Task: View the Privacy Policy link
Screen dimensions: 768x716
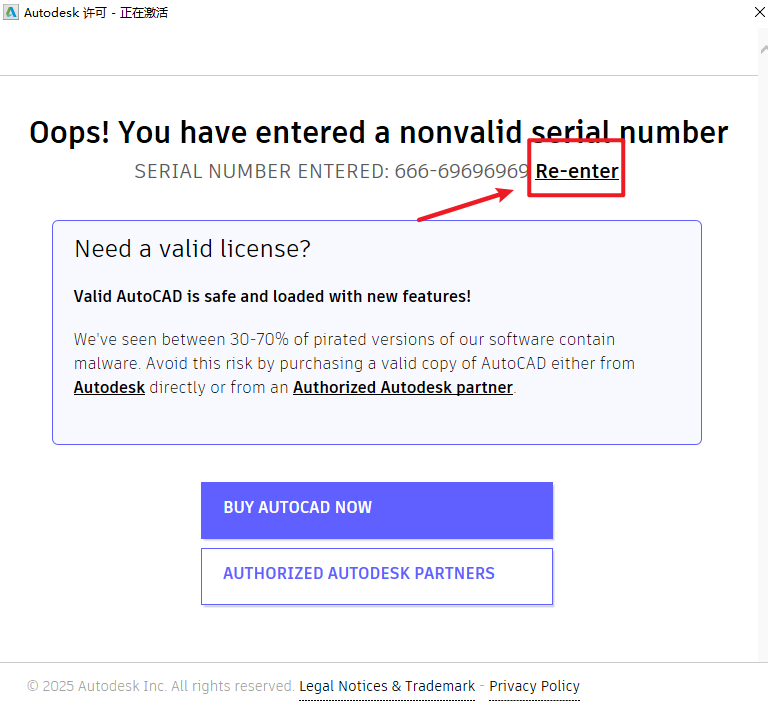Action: coord(534,686)
